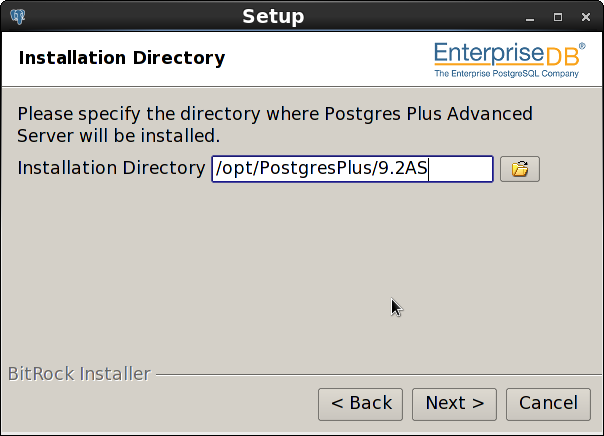Proceed with the Next button

click(x=454, y=404)
